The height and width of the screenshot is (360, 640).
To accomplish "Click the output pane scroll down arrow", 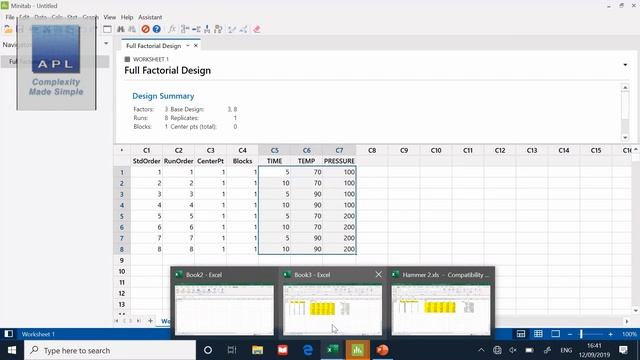I will point(625,138).
